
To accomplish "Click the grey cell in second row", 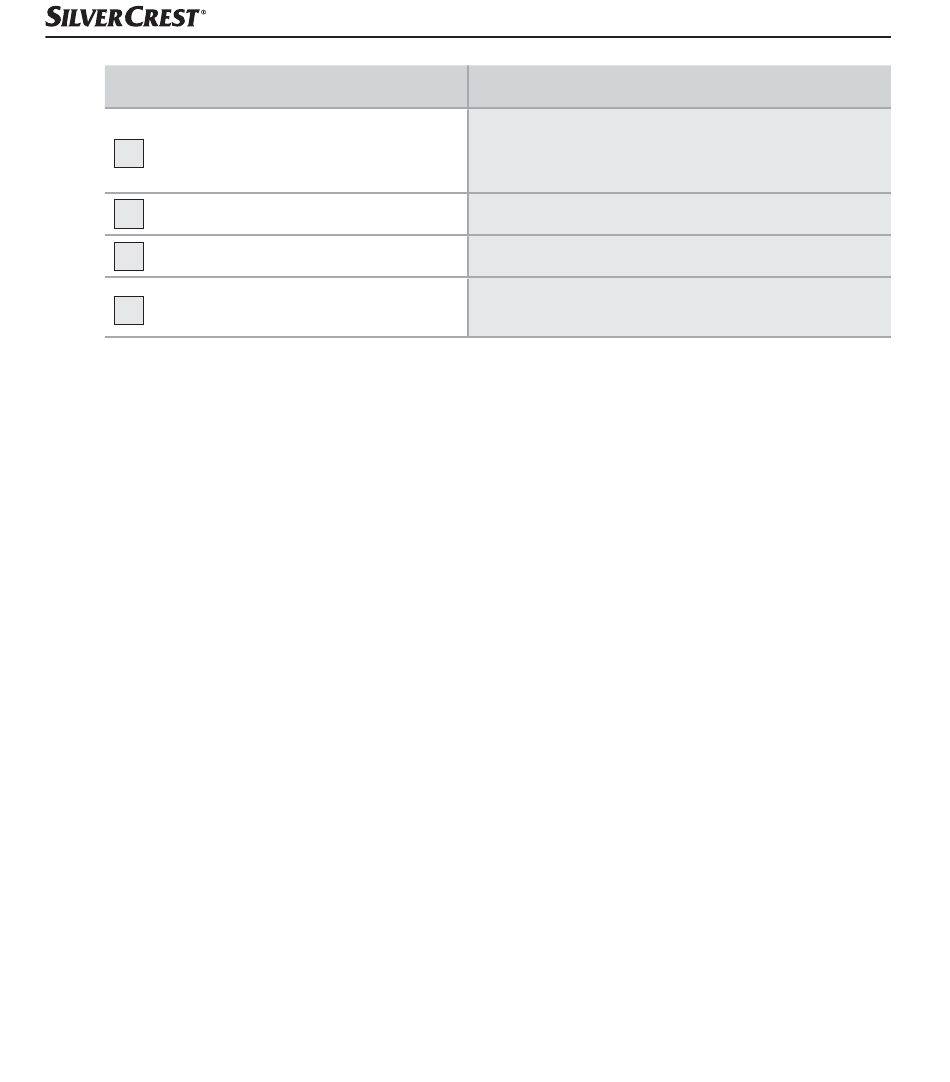I will coord(680,214).
